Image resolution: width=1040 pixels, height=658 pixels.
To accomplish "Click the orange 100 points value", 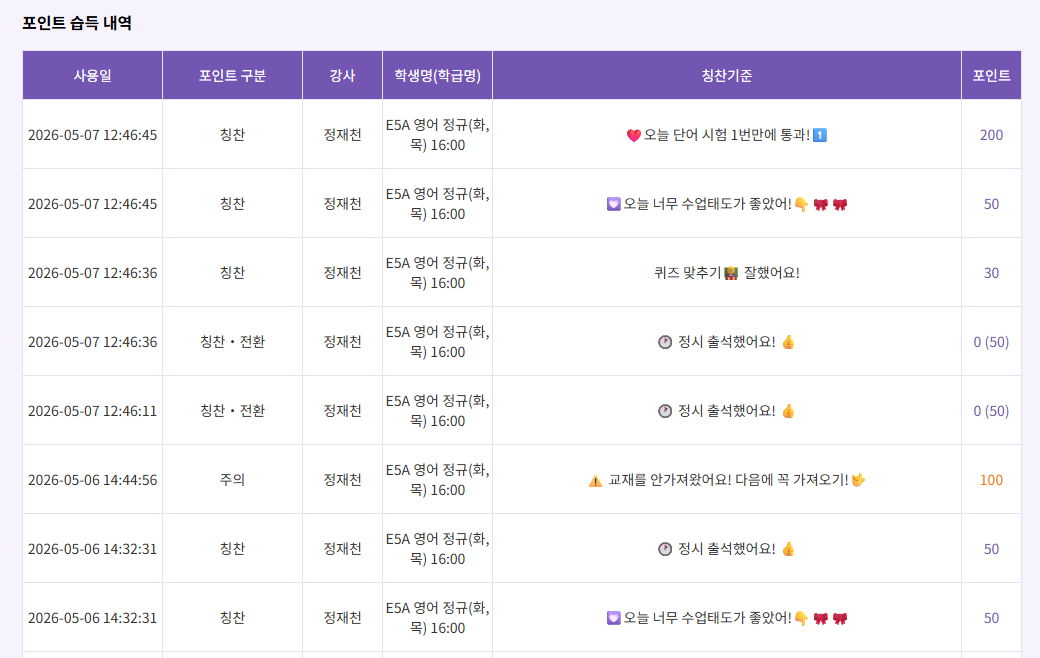I will pos(991,480).
